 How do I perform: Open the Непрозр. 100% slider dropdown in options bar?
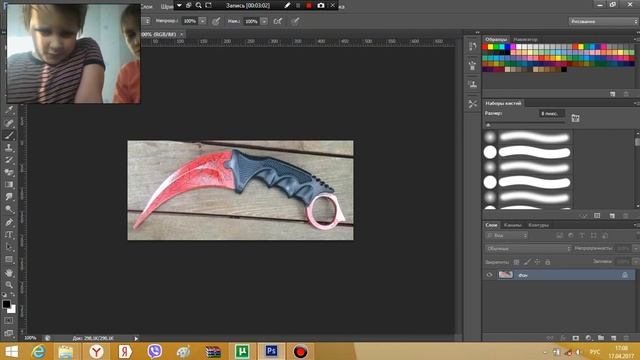[x=202, y=21]
